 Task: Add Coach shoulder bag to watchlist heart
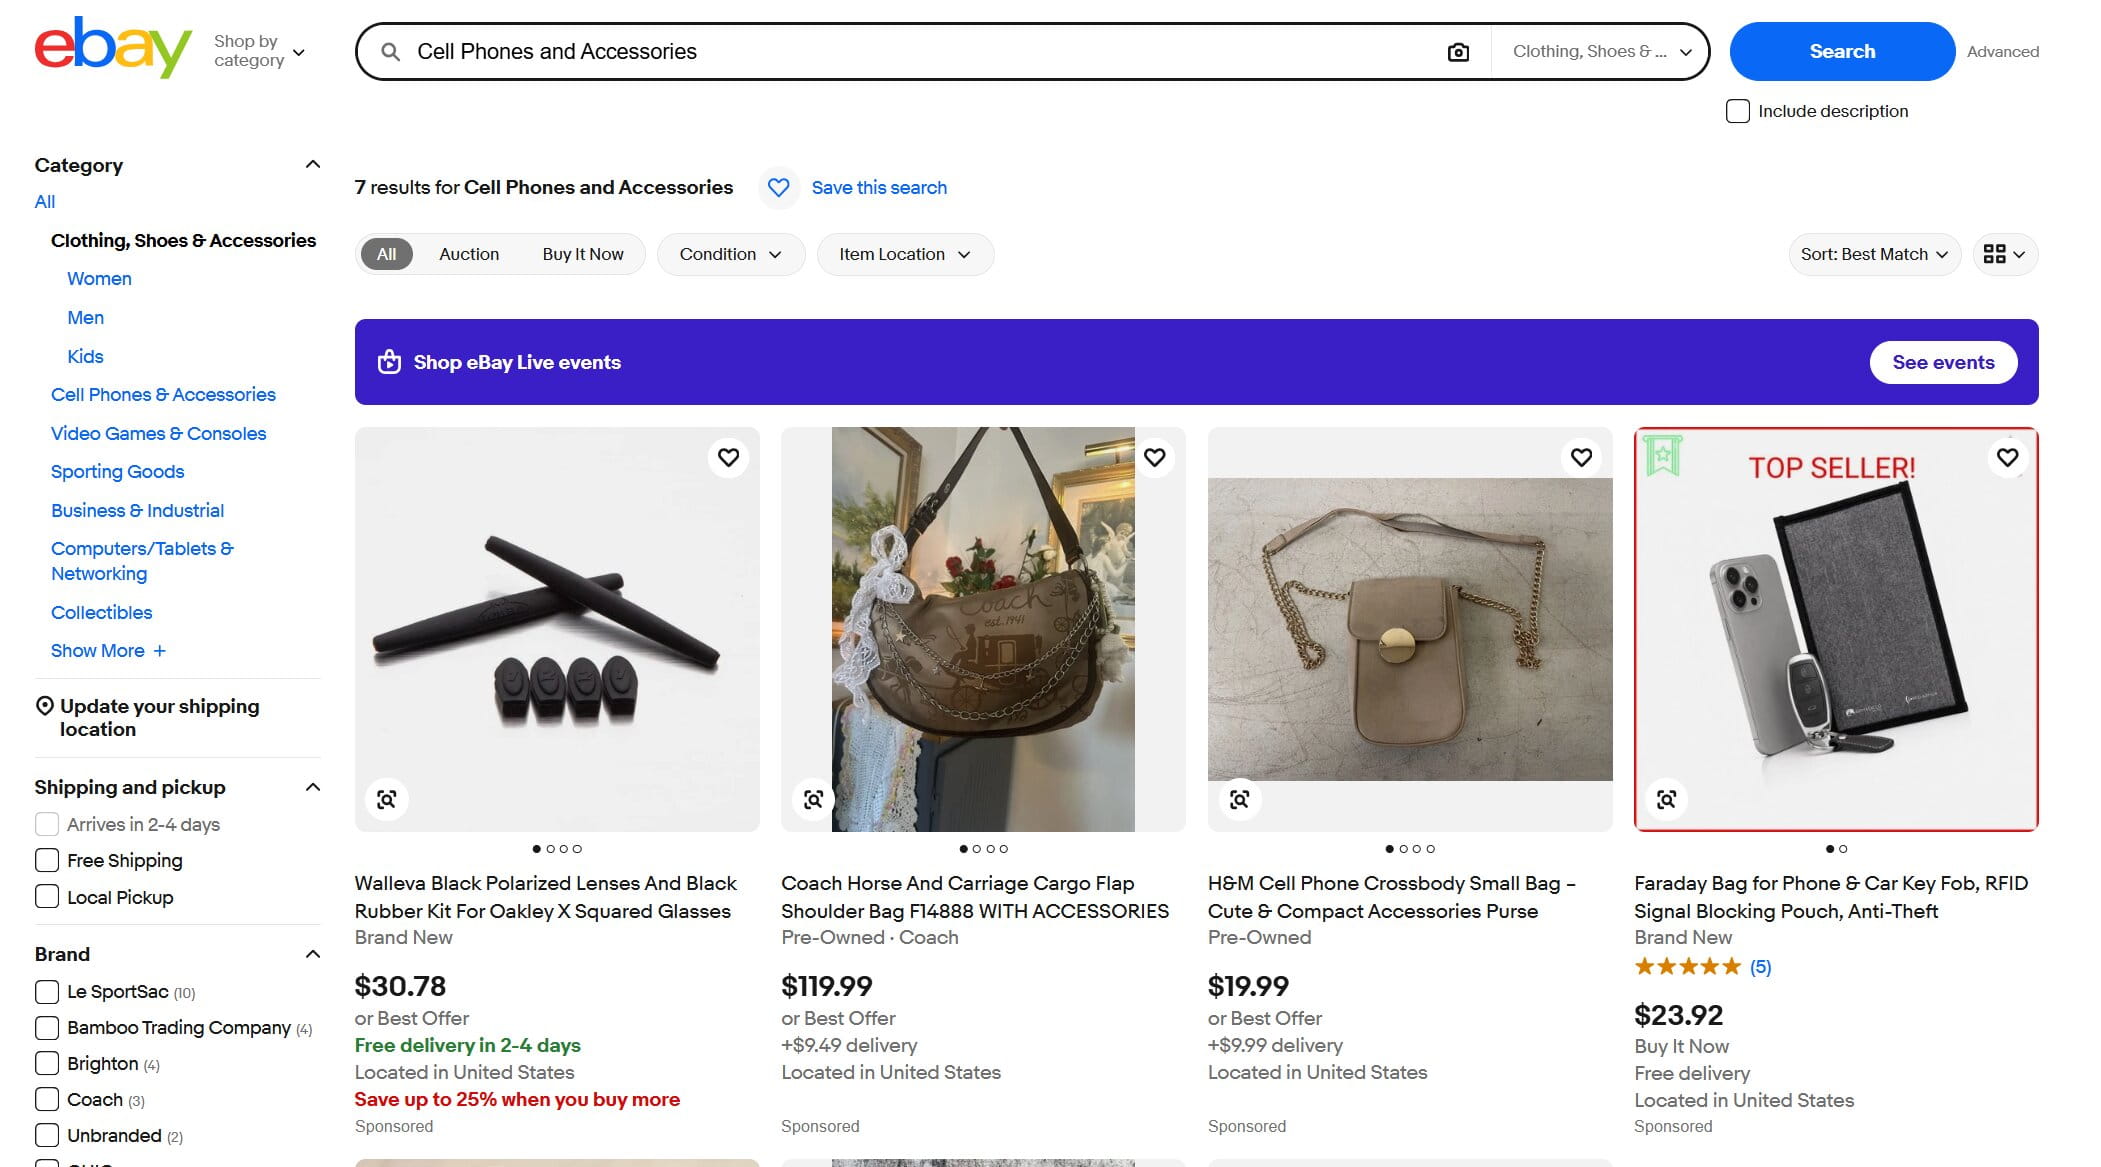(1155, 457)
